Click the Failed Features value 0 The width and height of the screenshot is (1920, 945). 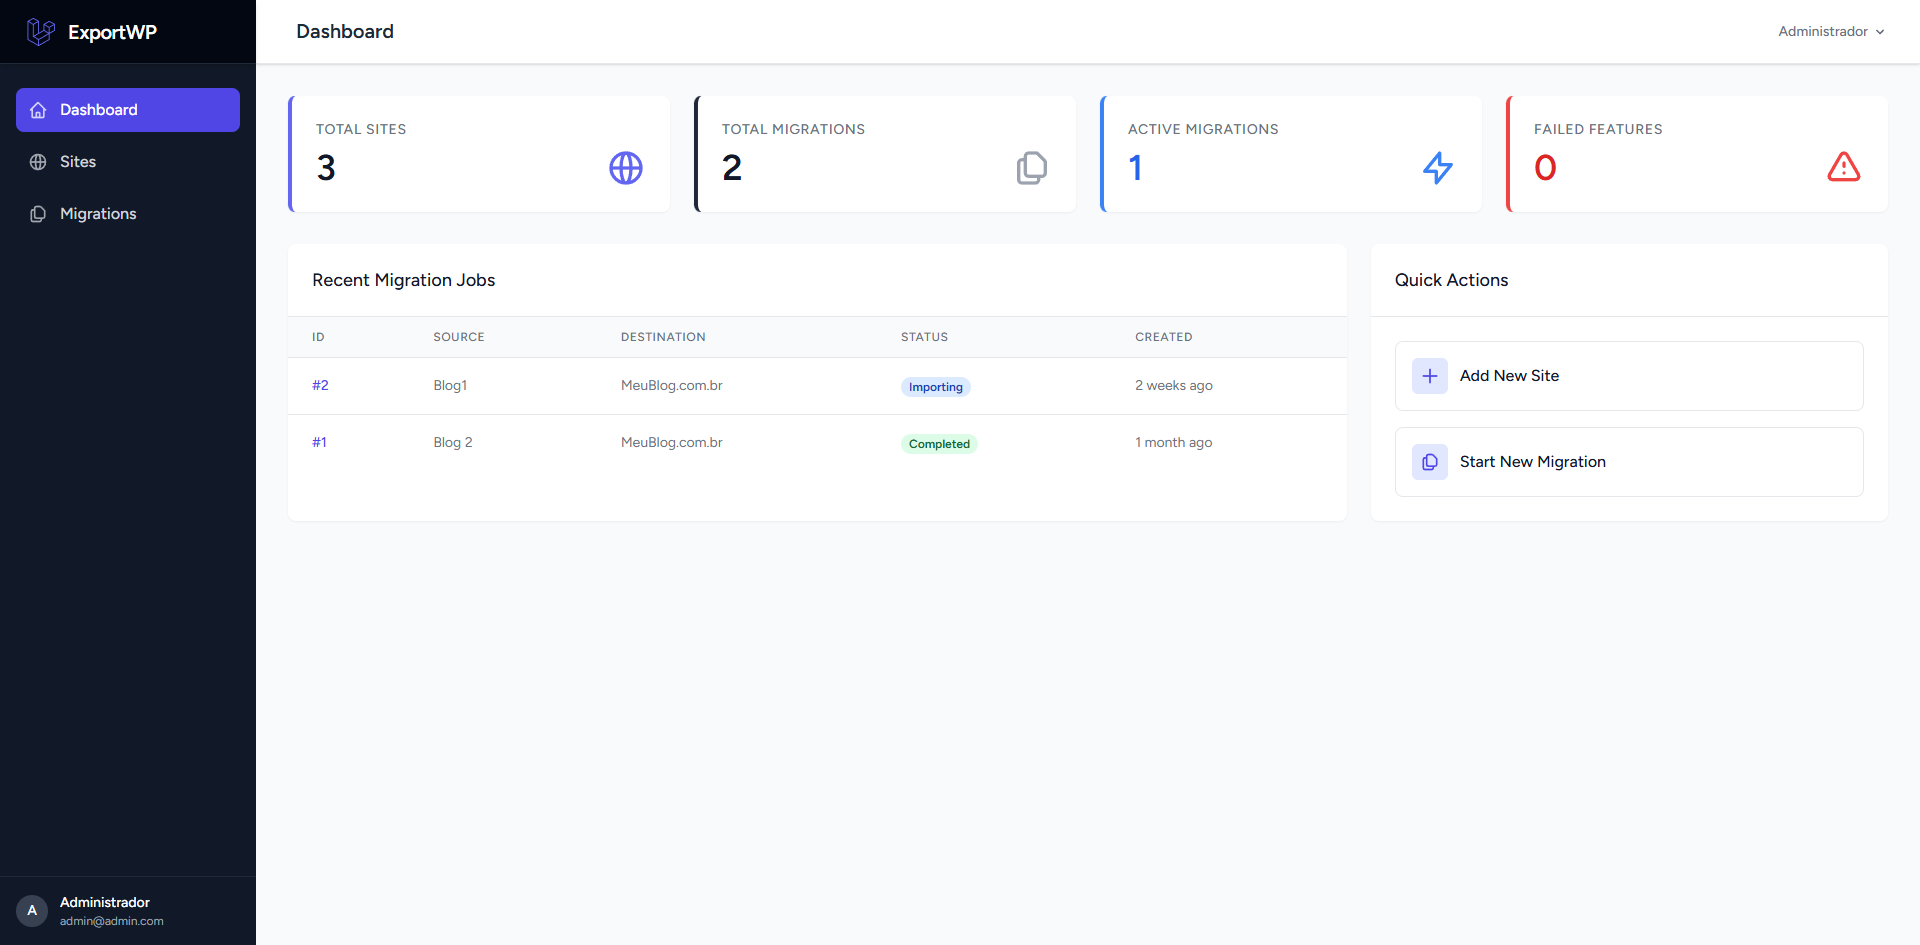coord(1545,168)
